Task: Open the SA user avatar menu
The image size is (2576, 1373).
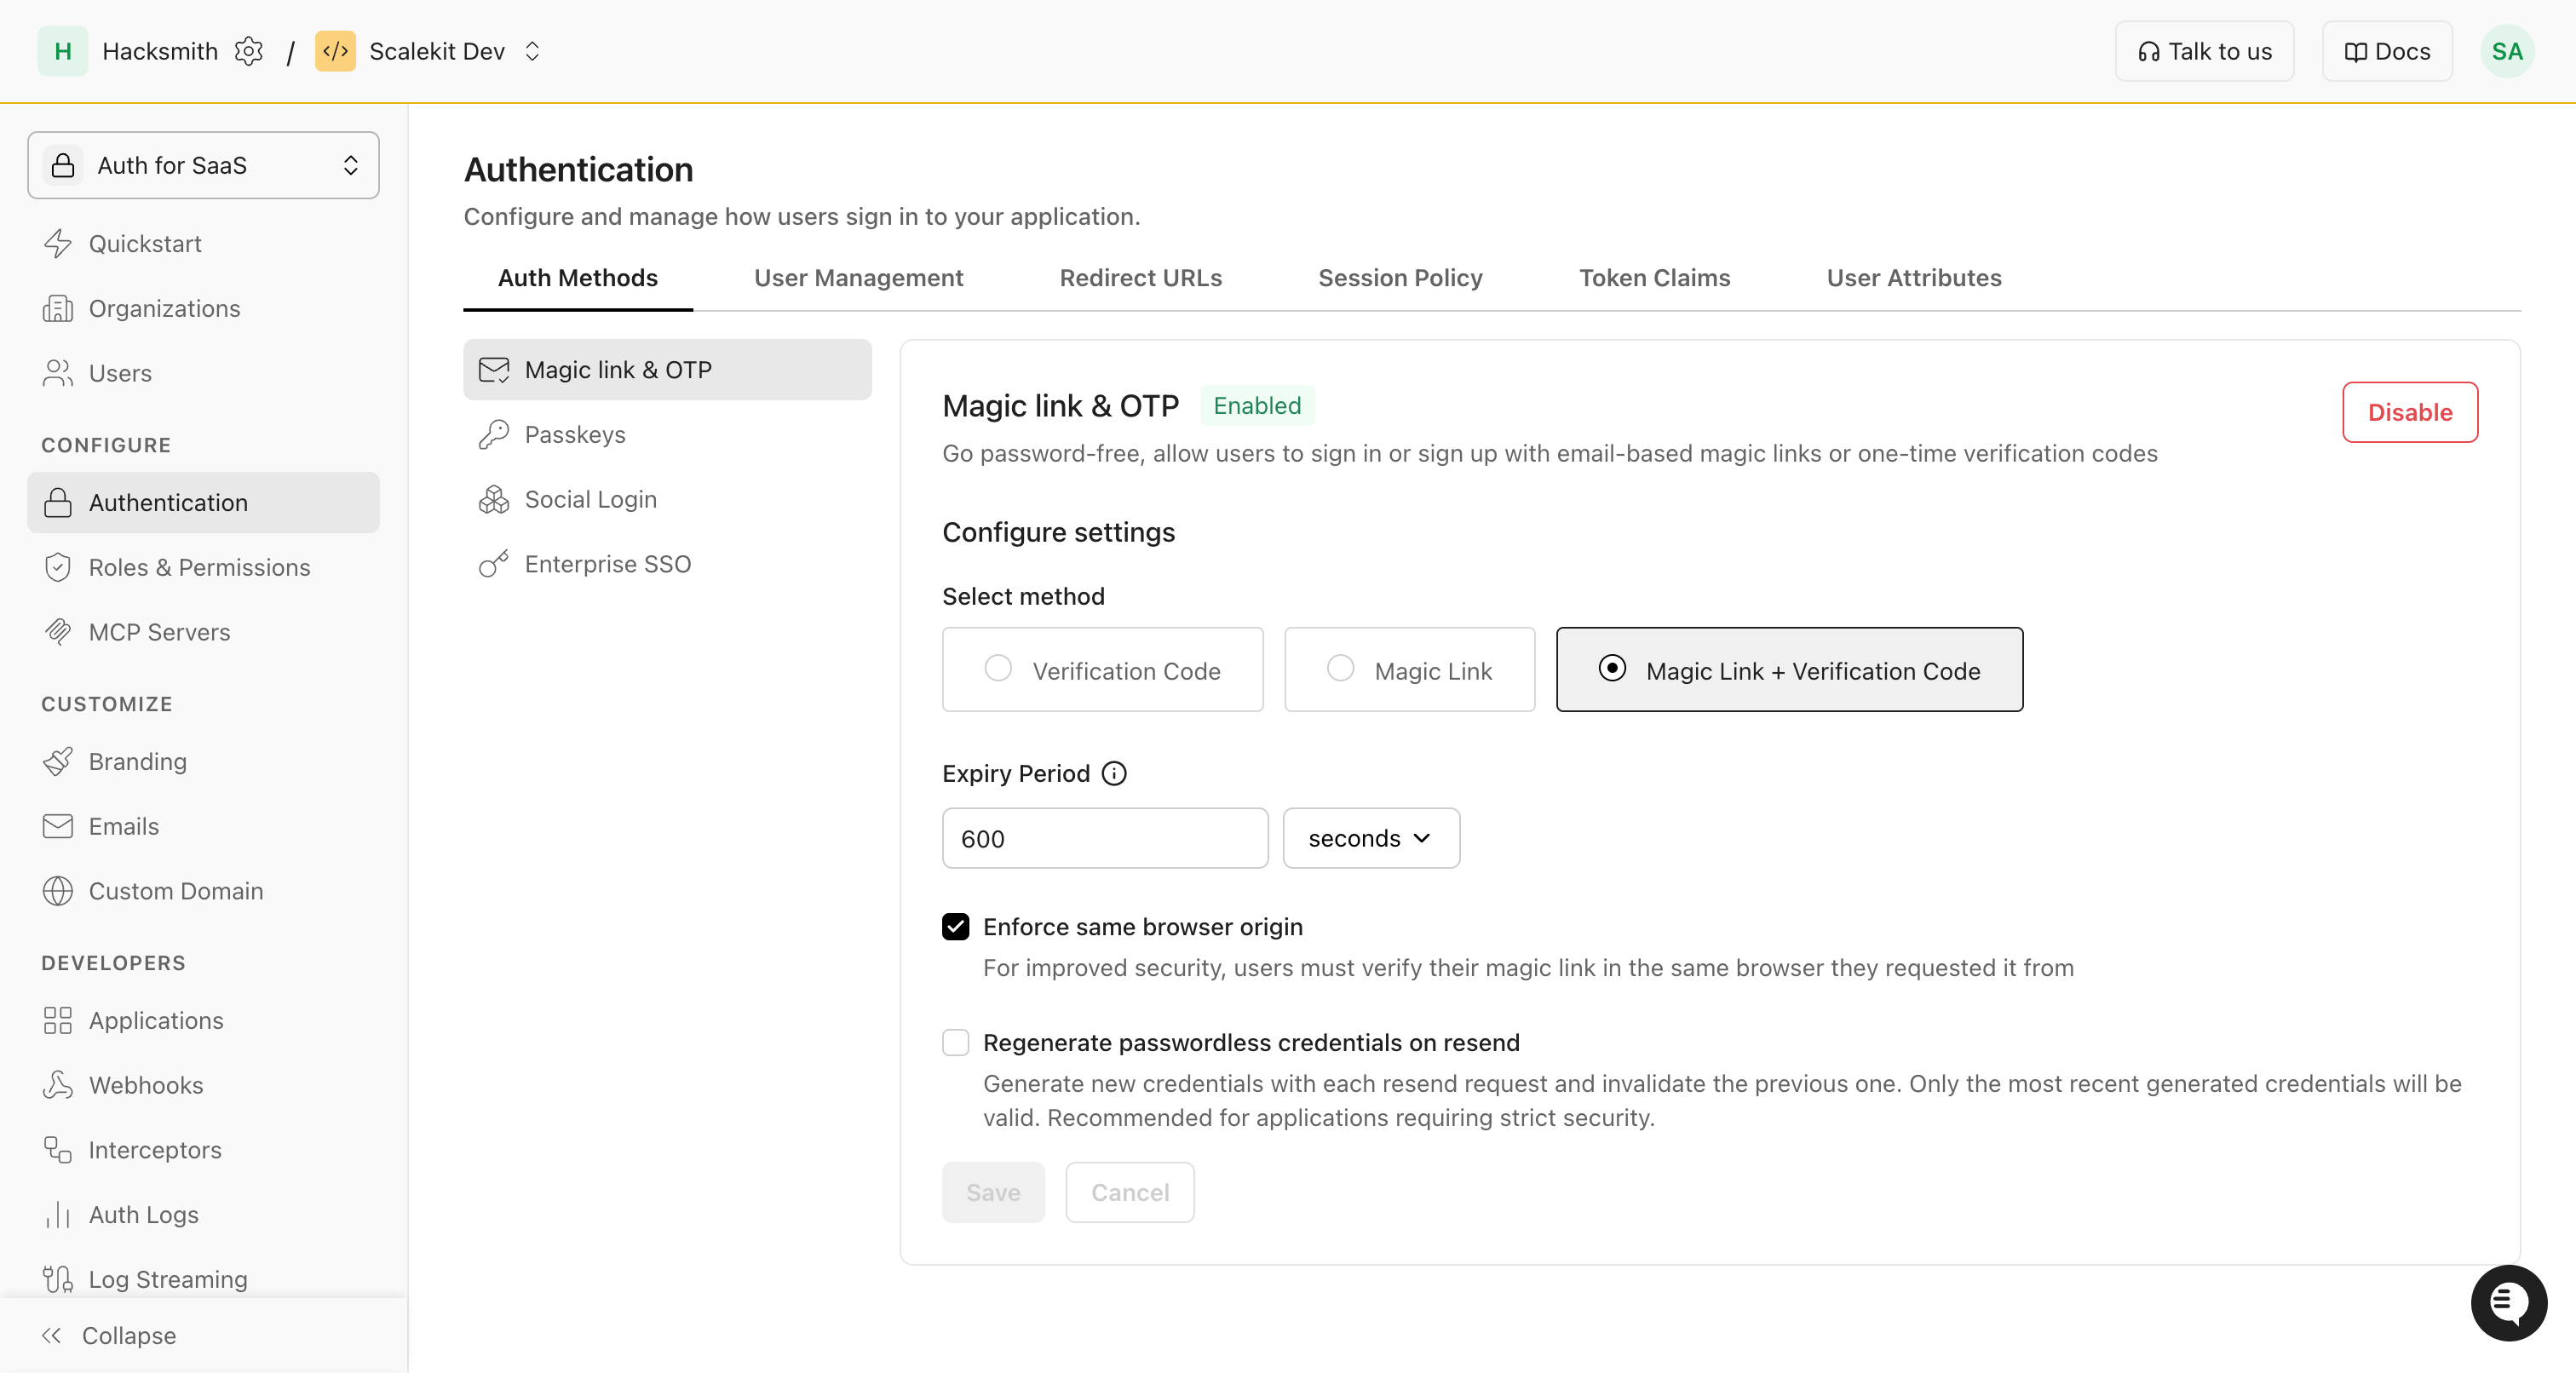Action: click(x=2506, y=51)
